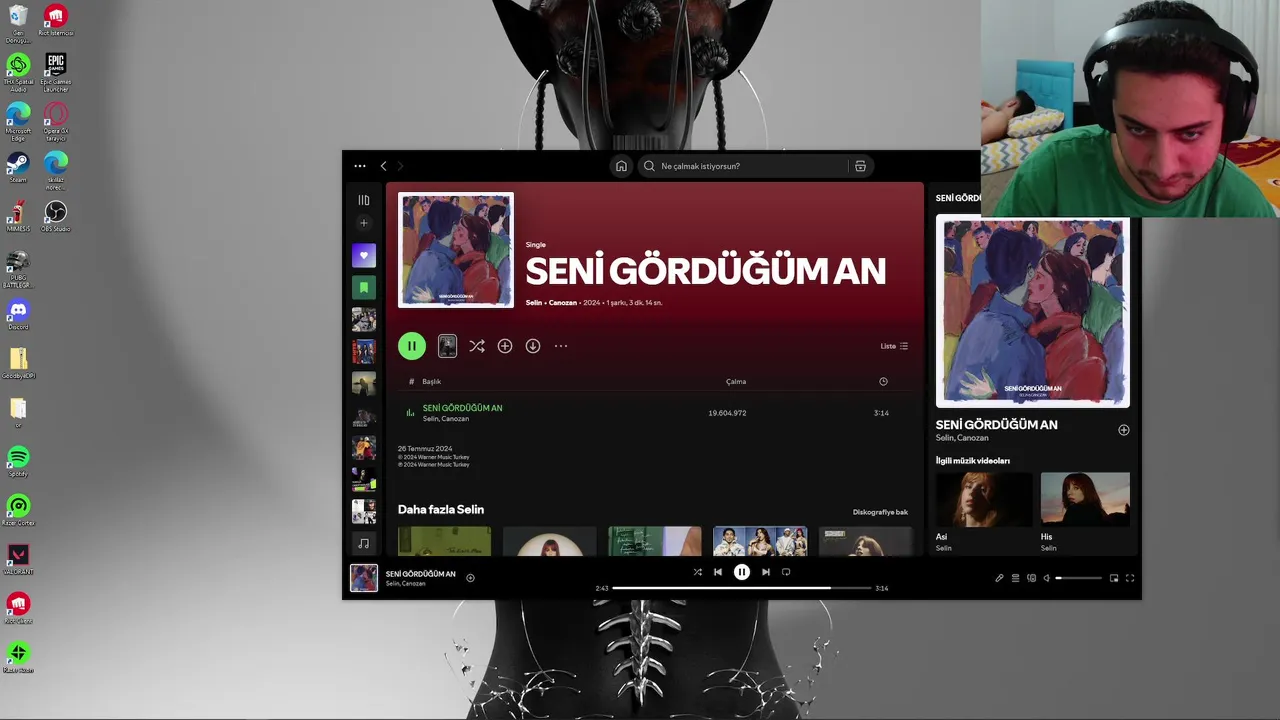
Task: Open the Browse icon in the search bar
Action: point(860,166)
